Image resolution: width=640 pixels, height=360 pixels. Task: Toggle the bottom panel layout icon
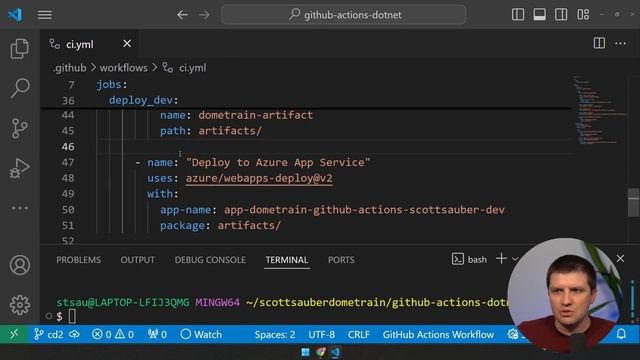(540, 15)
